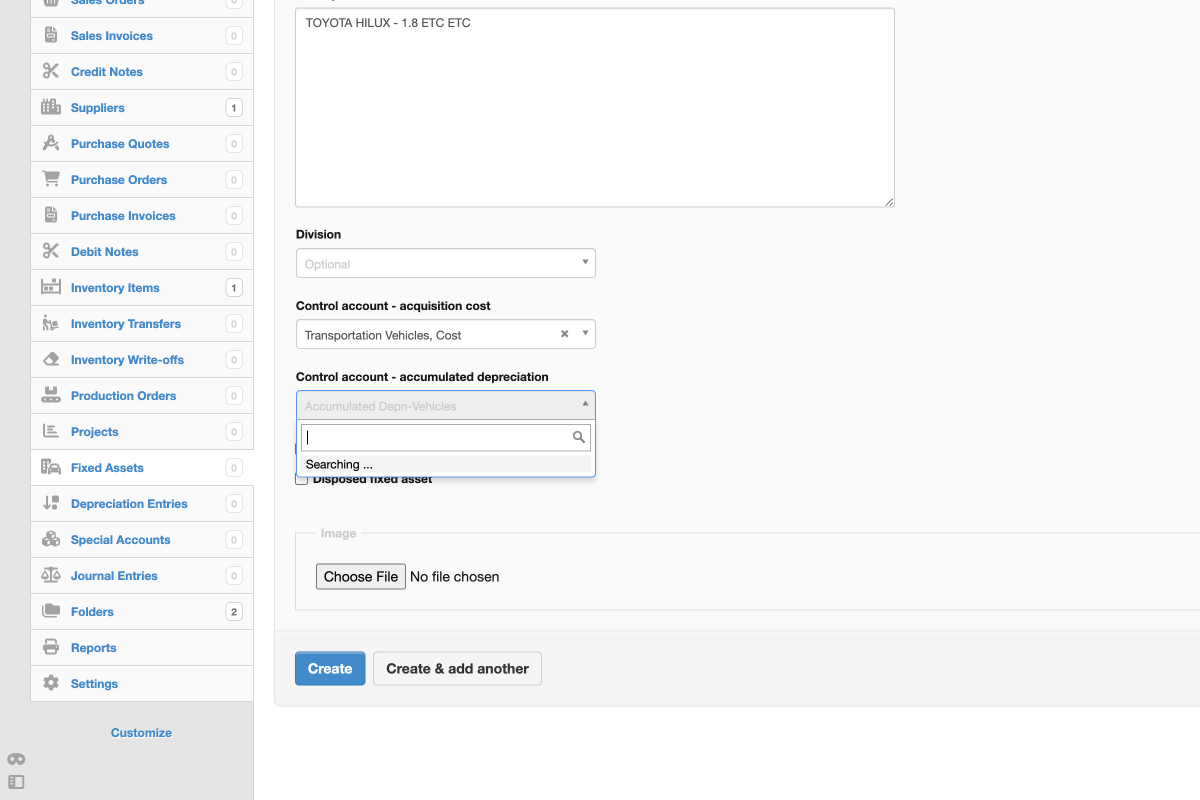Click the Purchase Orders cart icon
1200x800 pixels.
click(51, 180)
